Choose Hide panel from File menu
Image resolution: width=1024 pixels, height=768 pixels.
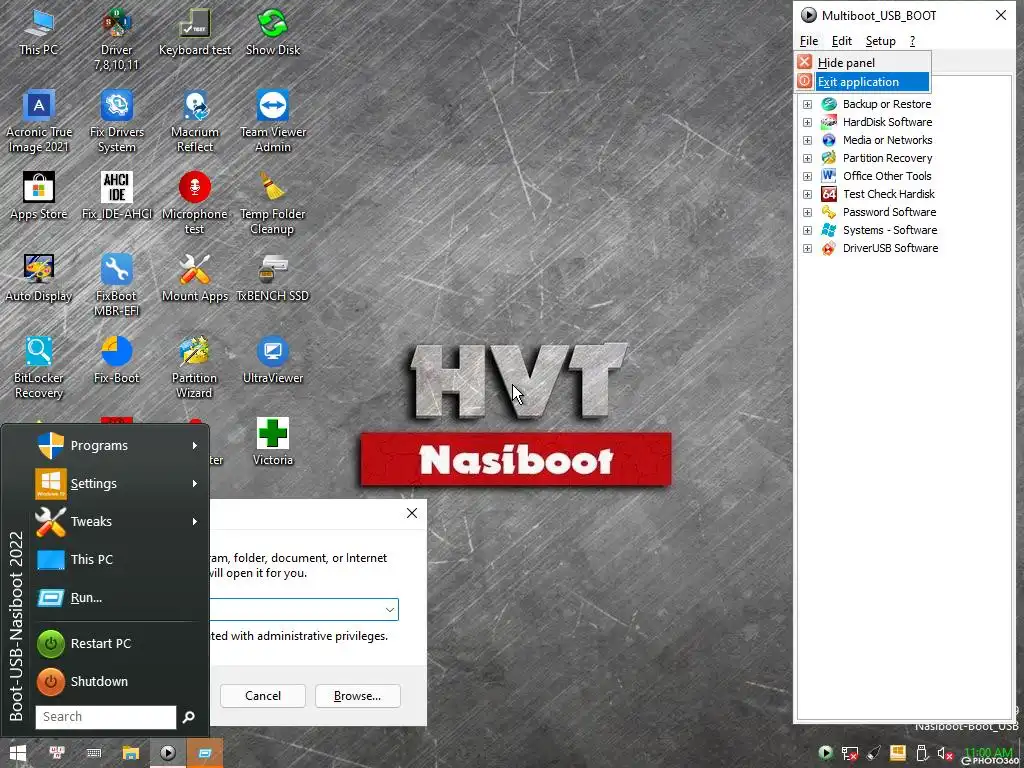coord(863,63)
